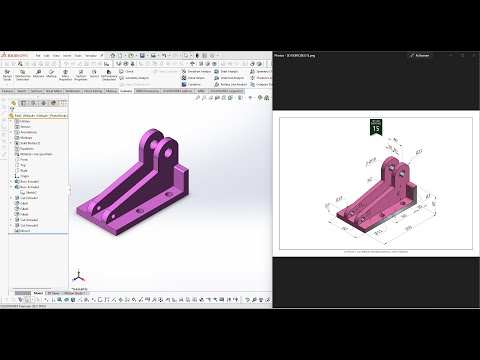
Task: Create a new document
Action: 120,55
